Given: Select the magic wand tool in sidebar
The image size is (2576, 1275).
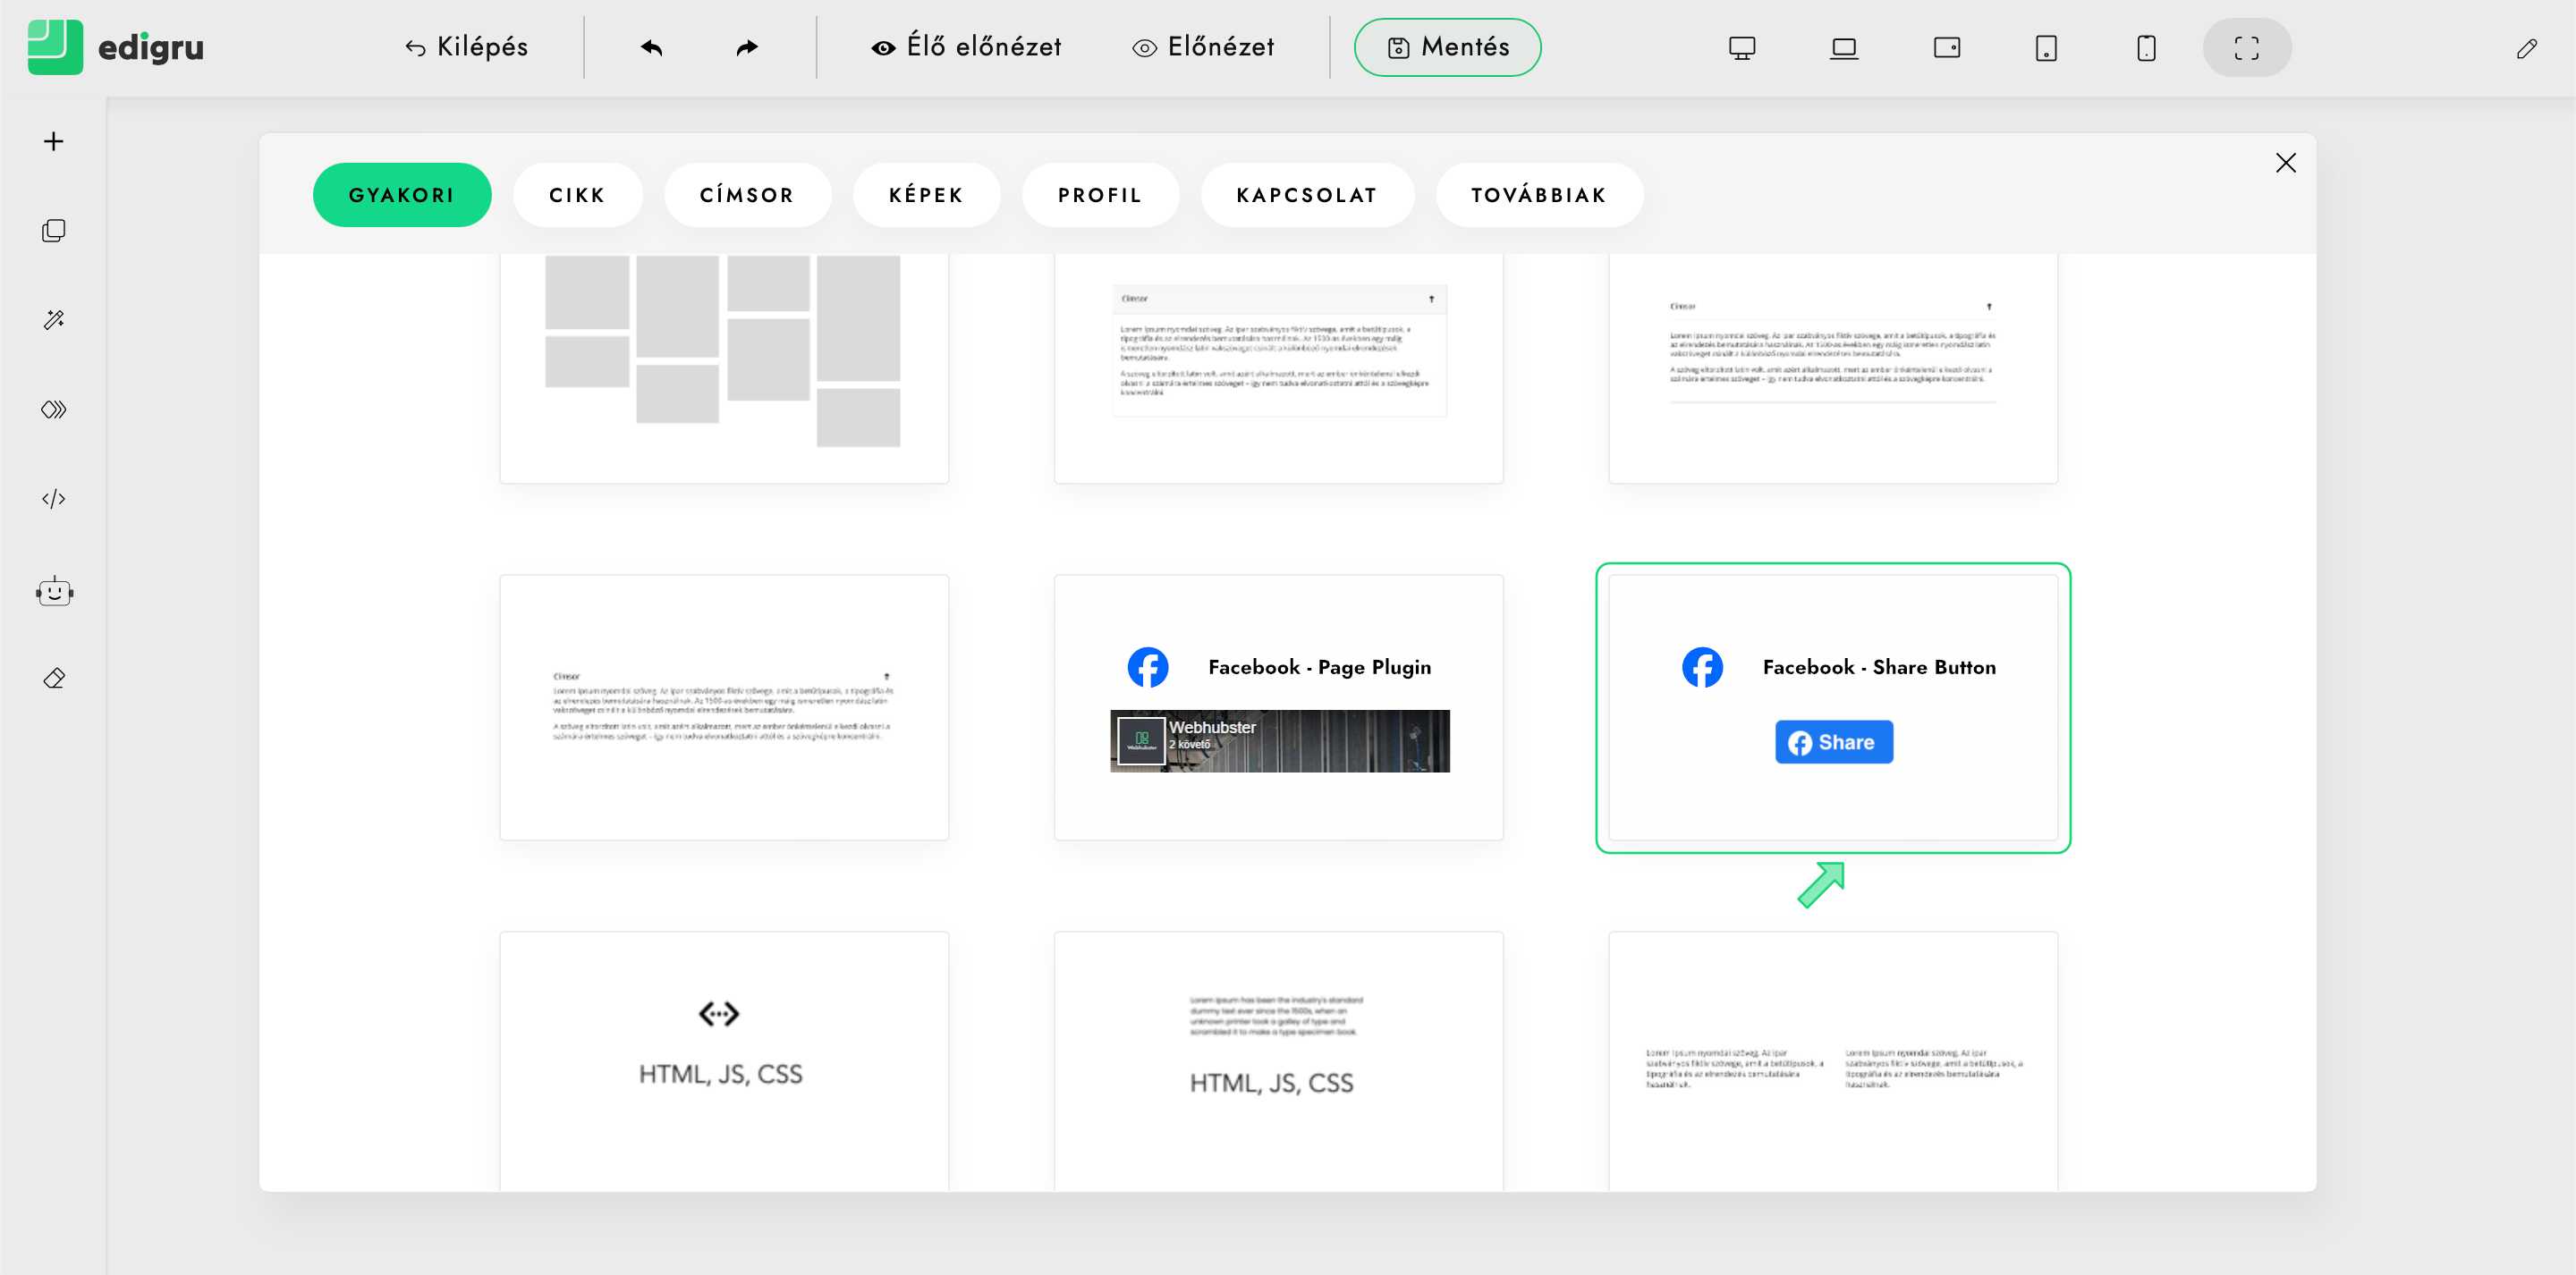Looking at the screenshot, I should pos(54,320).
